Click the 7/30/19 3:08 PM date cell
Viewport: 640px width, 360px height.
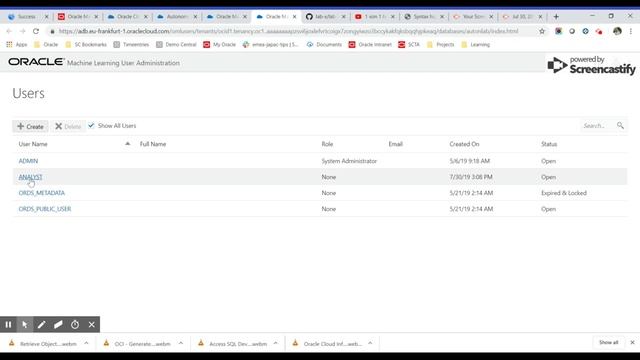(x=471, y=177)
